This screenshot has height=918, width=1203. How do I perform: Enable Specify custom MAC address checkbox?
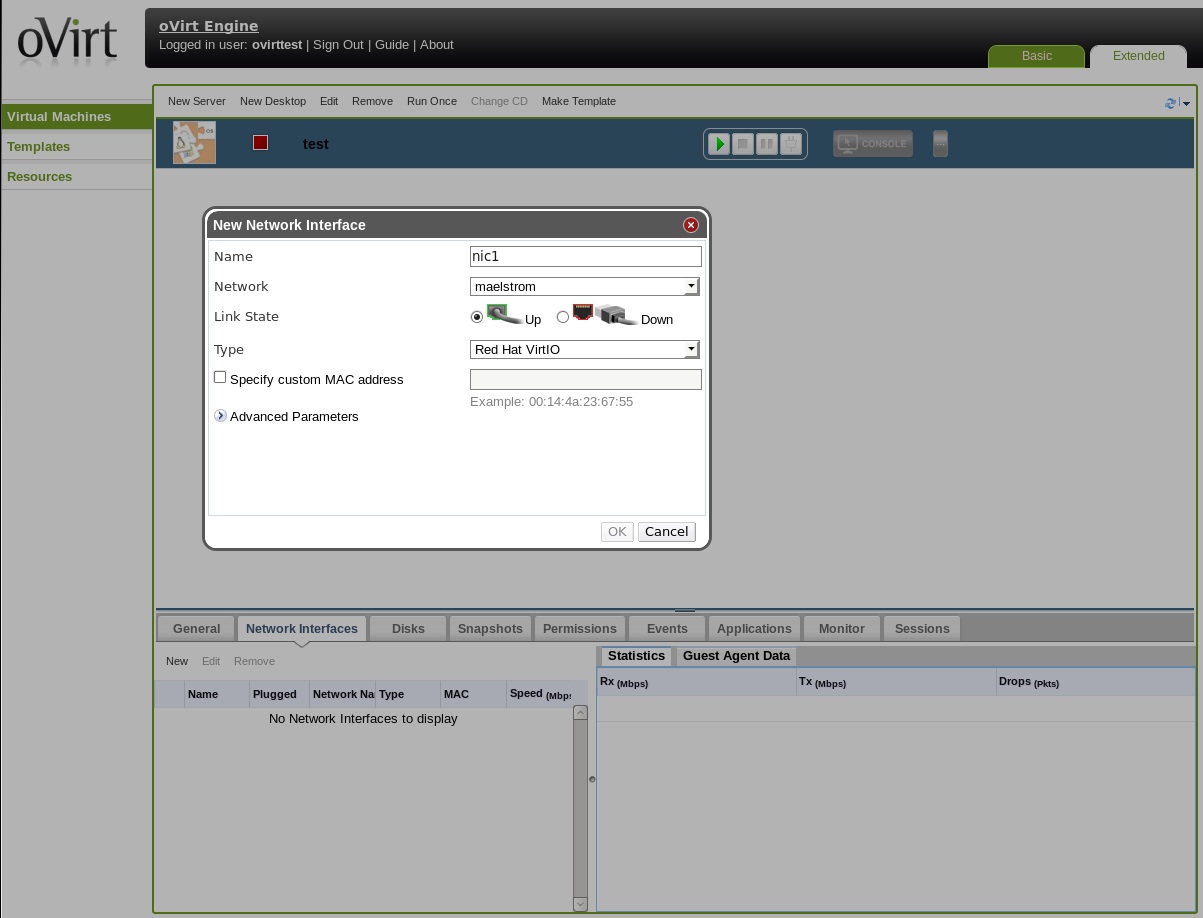(x=220, y=377)
